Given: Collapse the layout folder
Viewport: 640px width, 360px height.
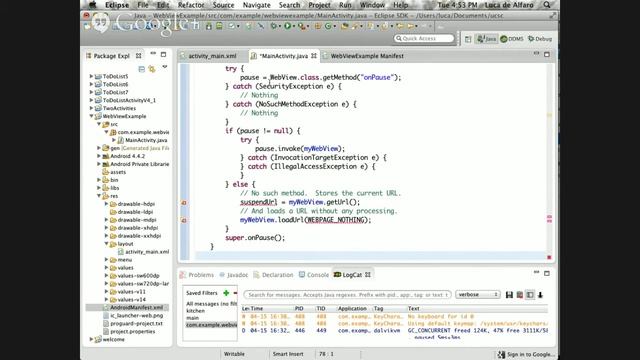Looking at the screenshot, I should tap(107, 244).
